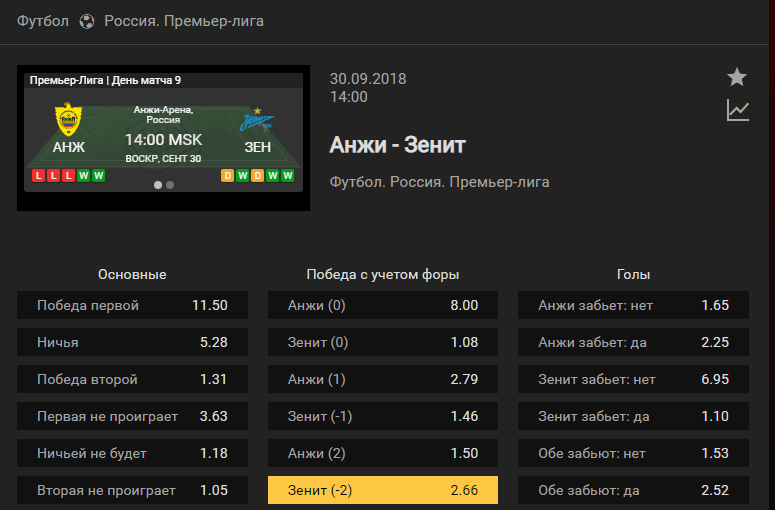
Task: Choose Обе забьют: нет 1.53
Action: [x=634, y=453]
